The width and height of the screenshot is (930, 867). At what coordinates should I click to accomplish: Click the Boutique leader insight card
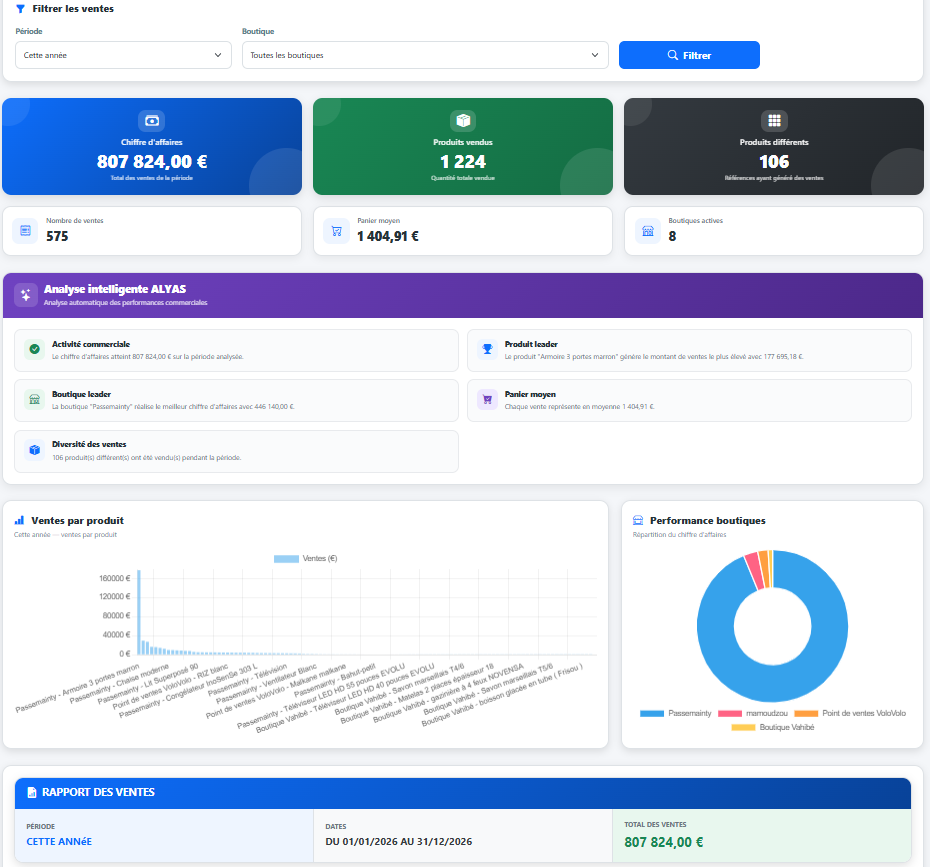[x=236, y=401]
